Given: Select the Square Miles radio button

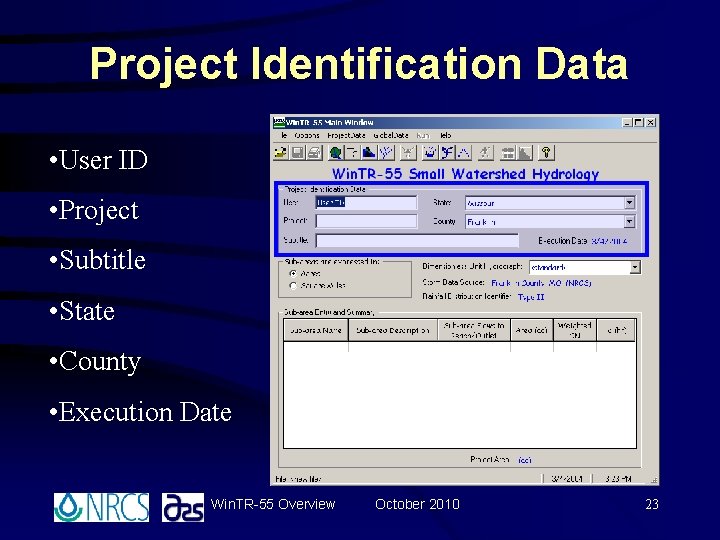Looking at the screenshot, I should [293, 286].
